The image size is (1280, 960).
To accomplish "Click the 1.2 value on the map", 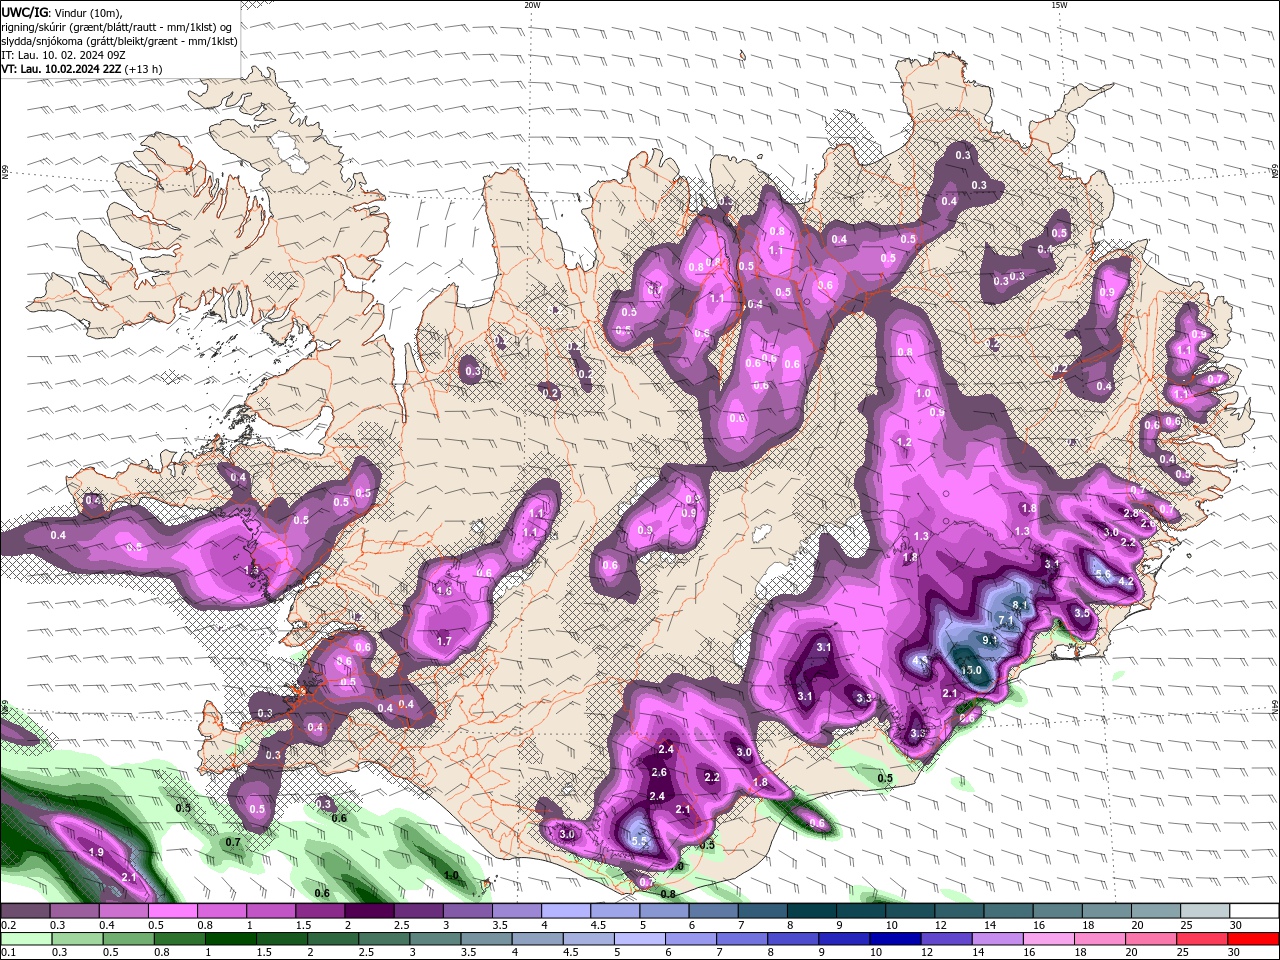I will 904,442.
